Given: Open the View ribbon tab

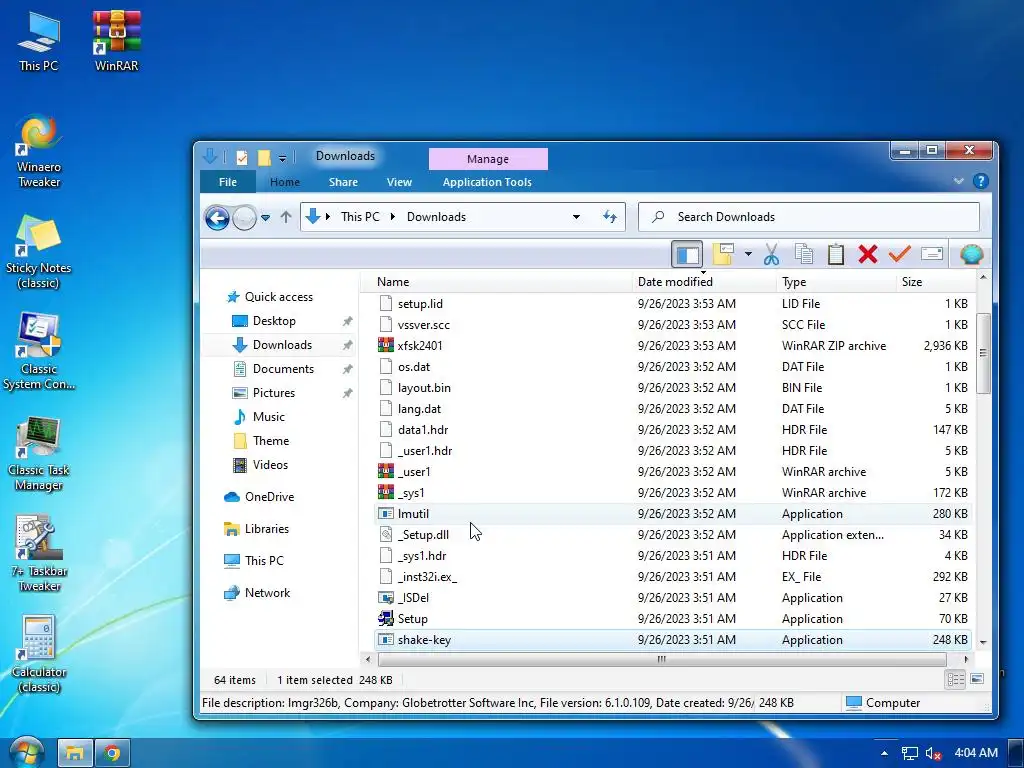Looking at the screenshot, I should pyautogui.click(x=399, y=182).
